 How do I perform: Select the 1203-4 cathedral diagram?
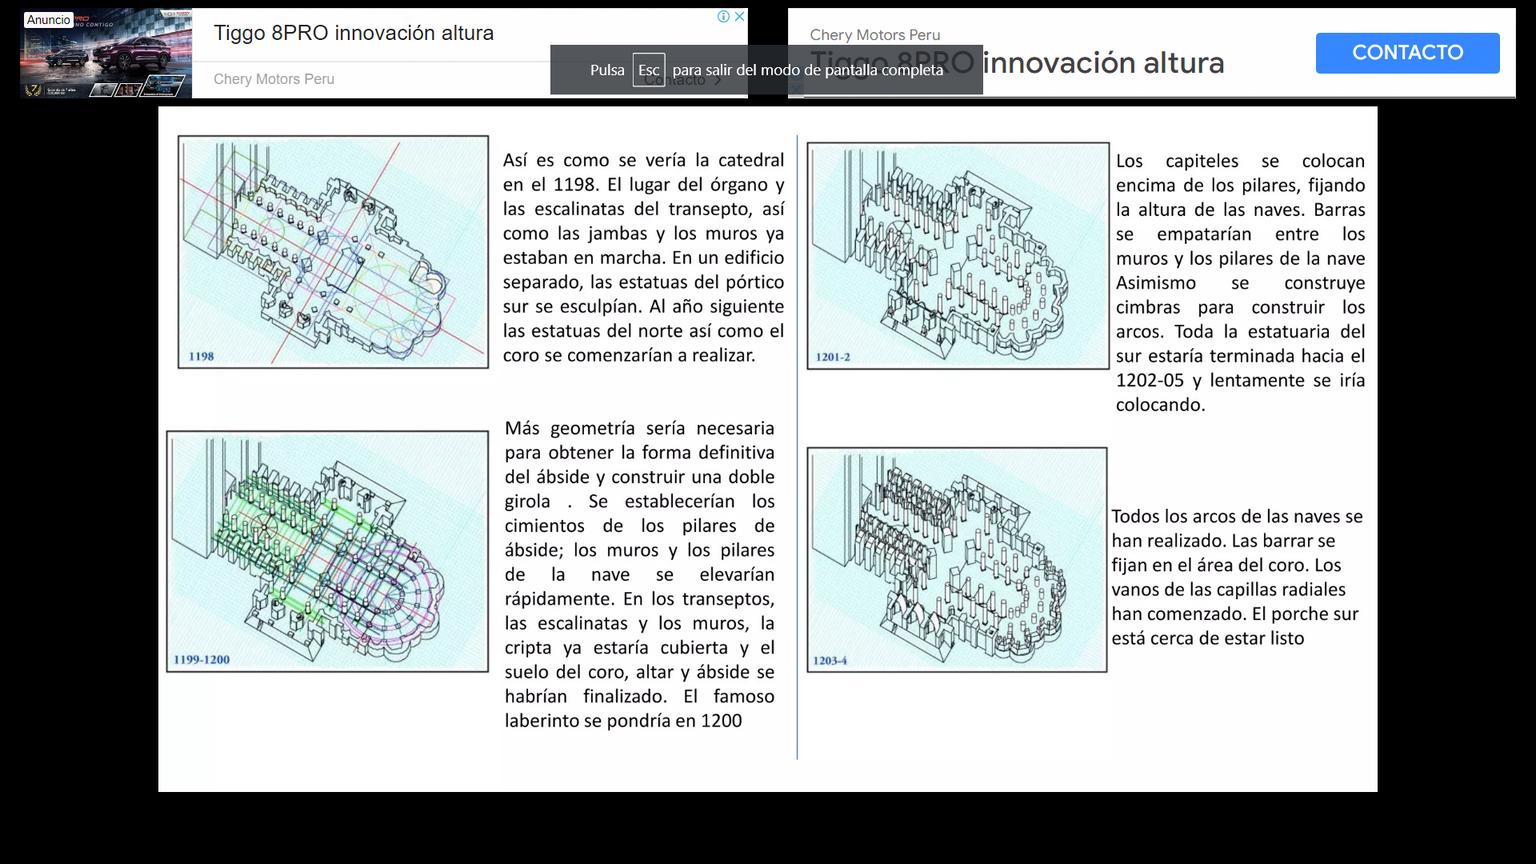[957, 560]
